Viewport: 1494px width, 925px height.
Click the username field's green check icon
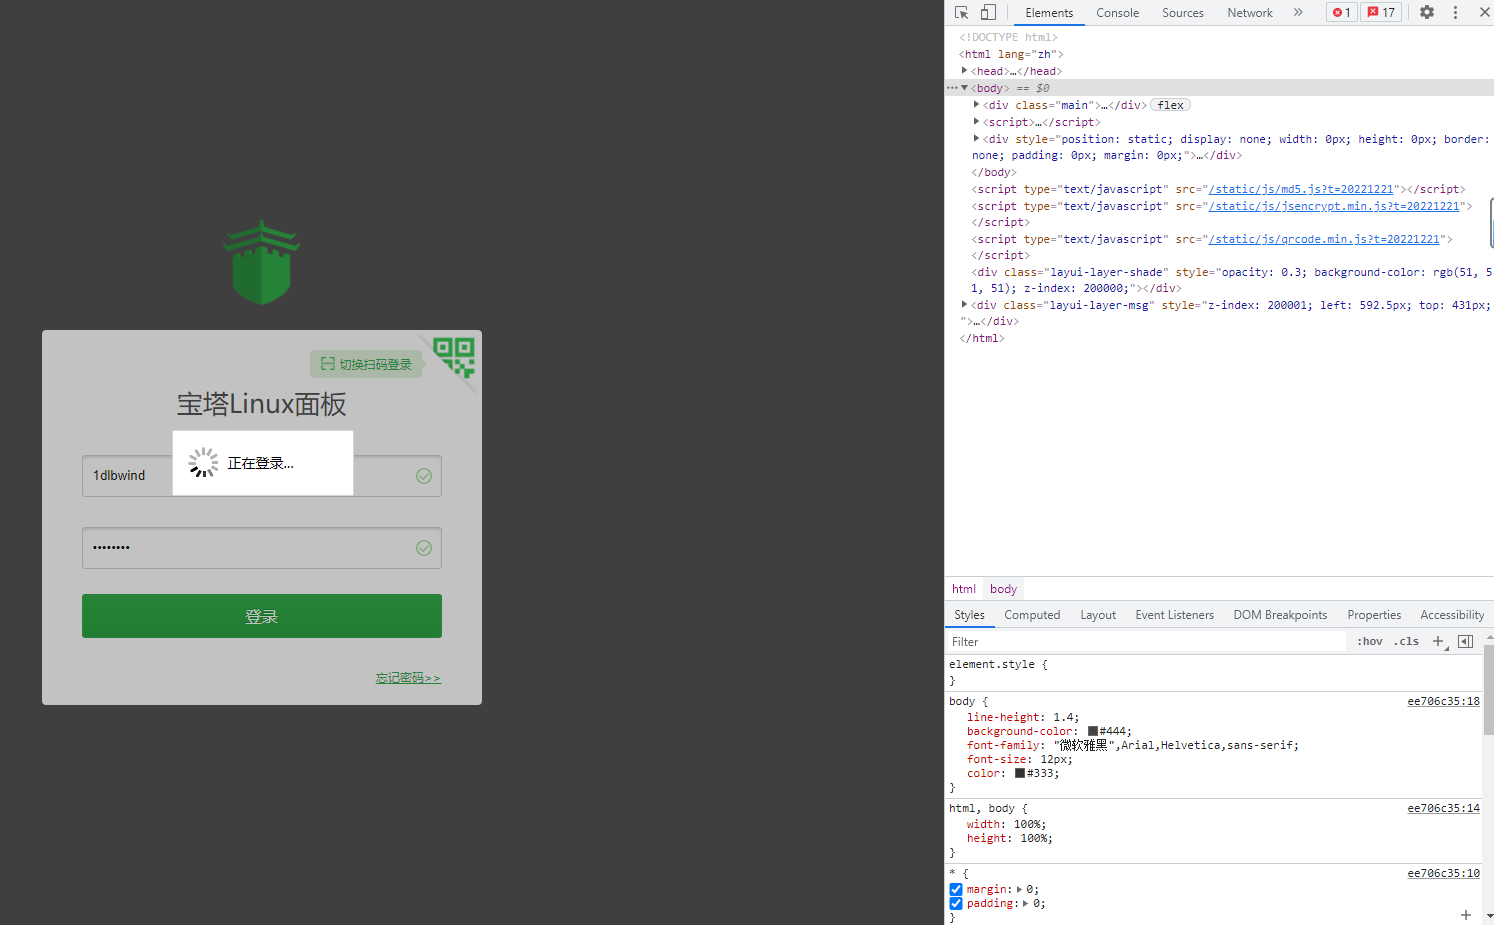click(x=424, y=476)
